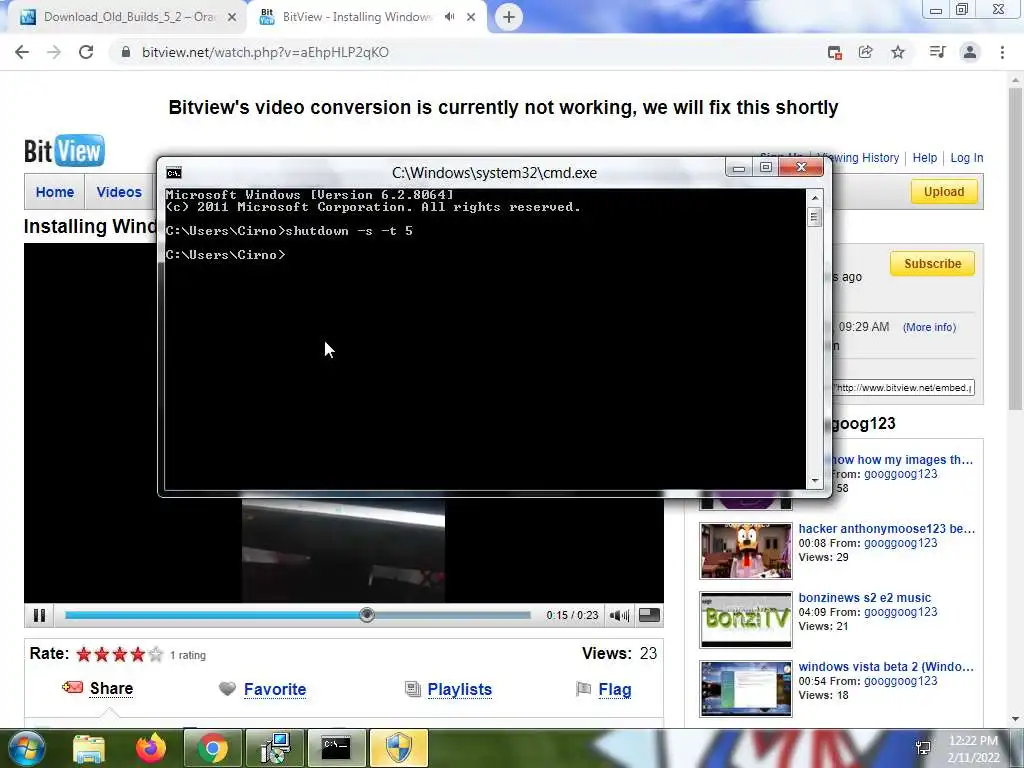Open the Help link
This screenshot has width=1024, height=768.
click(x=925, y=157)
